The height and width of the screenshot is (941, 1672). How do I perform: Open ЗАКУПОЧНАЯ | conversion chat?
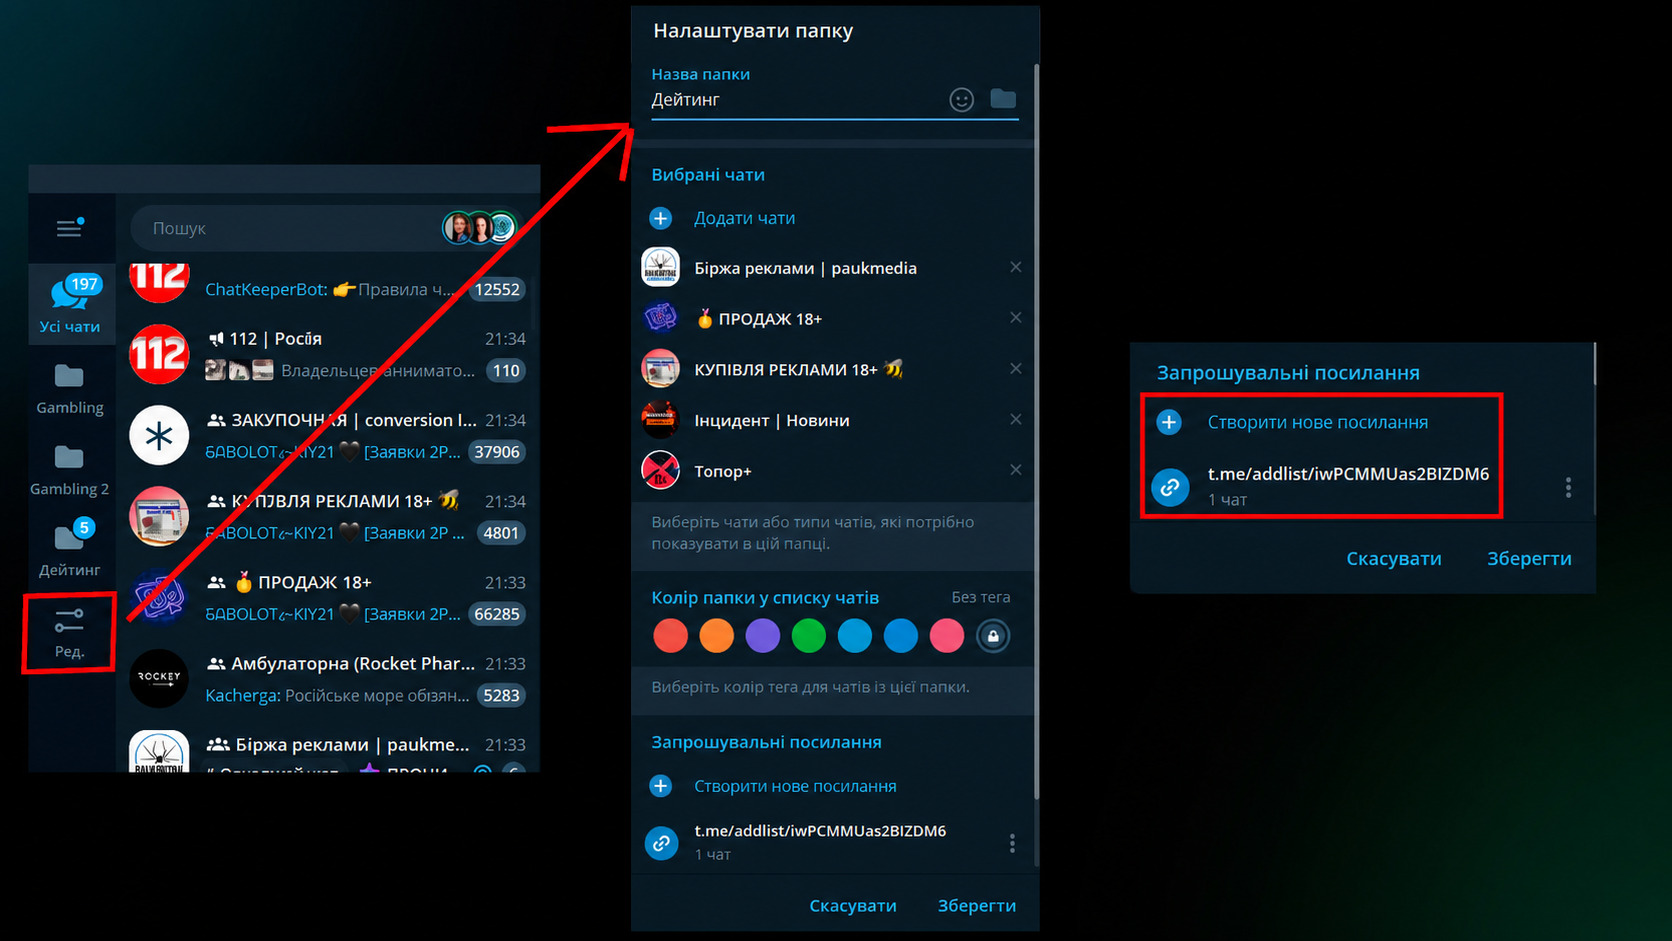328,435
